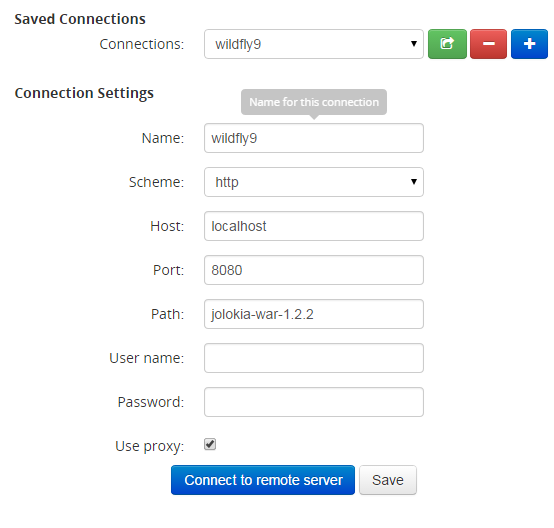Click the 'Password:' label
554x528 pixels.
151,402
